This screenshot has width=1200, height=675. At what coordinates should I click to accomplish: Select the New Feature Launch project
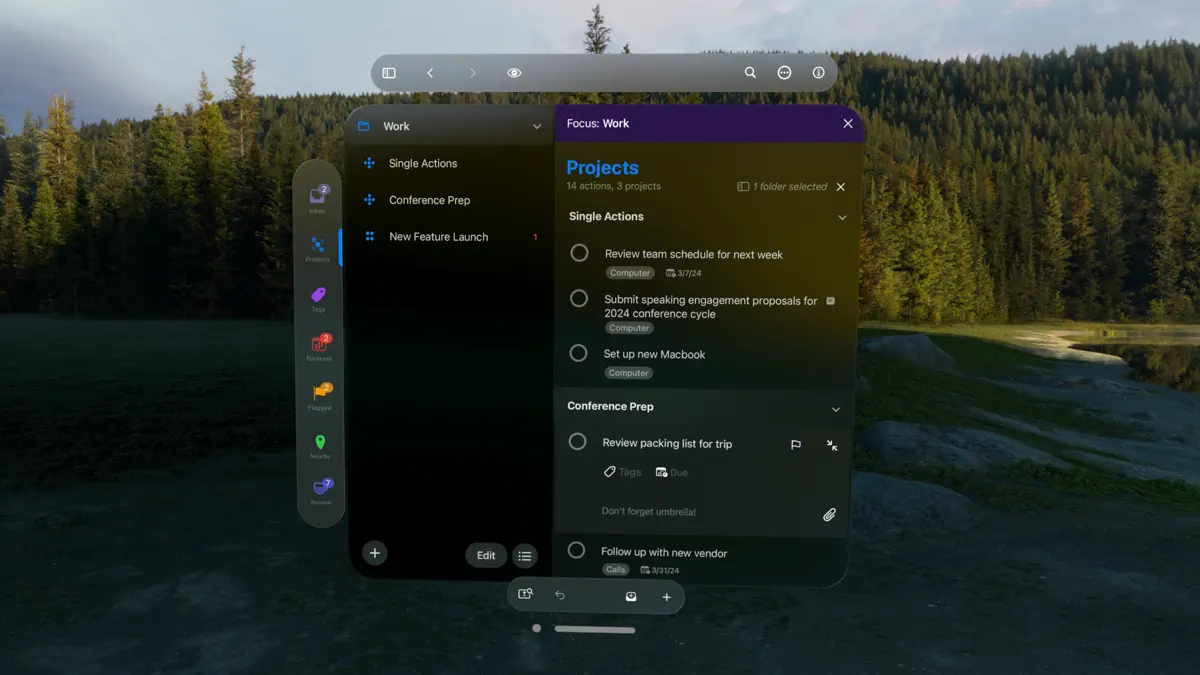pyautogui.click(x=437, y=236)
